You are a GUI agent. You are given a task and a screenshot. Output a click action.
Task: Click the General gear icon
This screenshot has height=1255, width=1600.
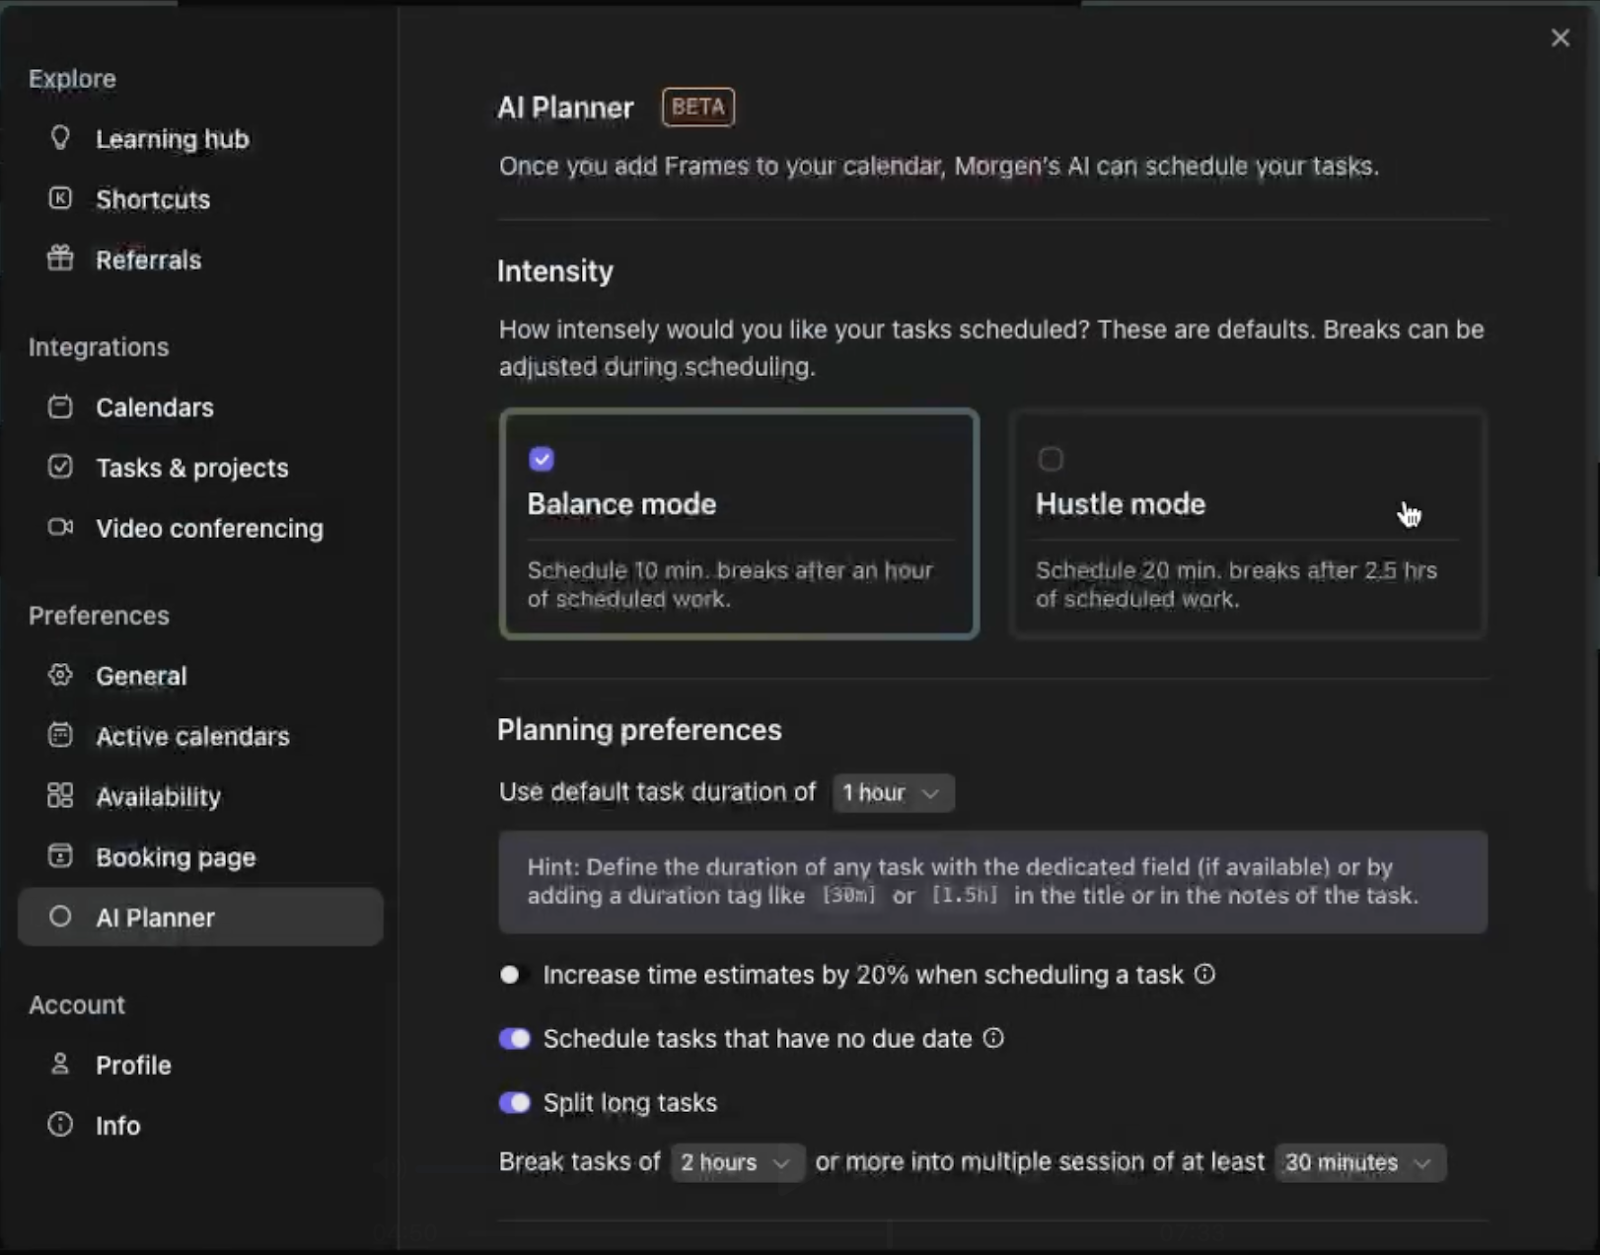pos(60,675)
